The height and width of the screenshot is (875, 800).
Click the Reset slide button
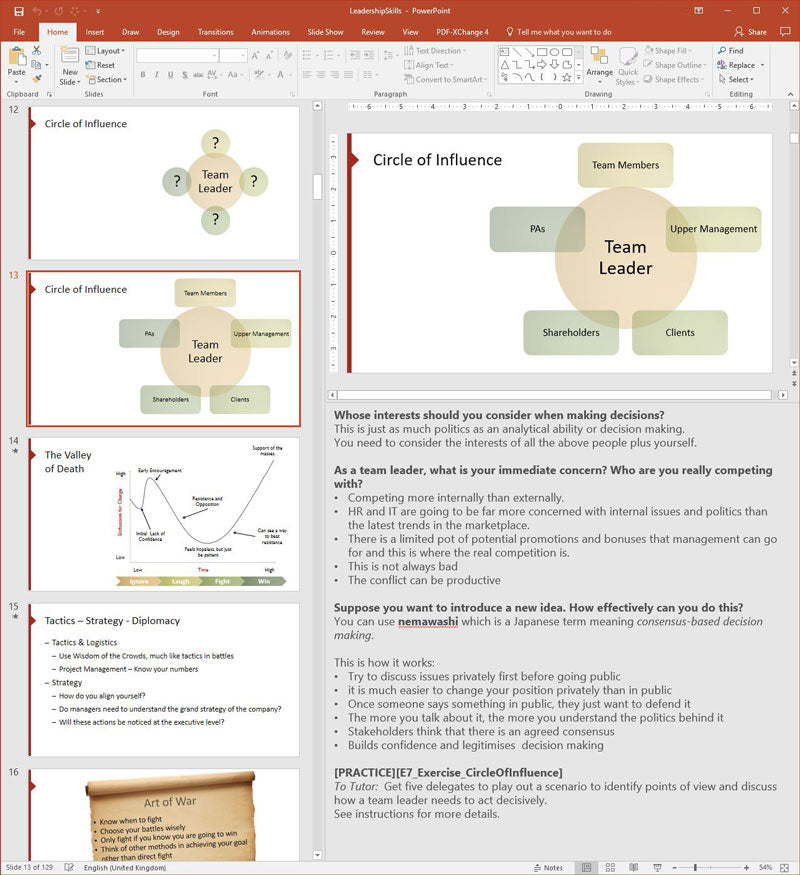click(x=100, y=65)
